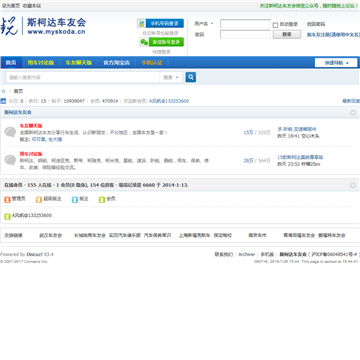Click the Discuz! link in footer
The image size is (360, 360).
pos(35,254)
